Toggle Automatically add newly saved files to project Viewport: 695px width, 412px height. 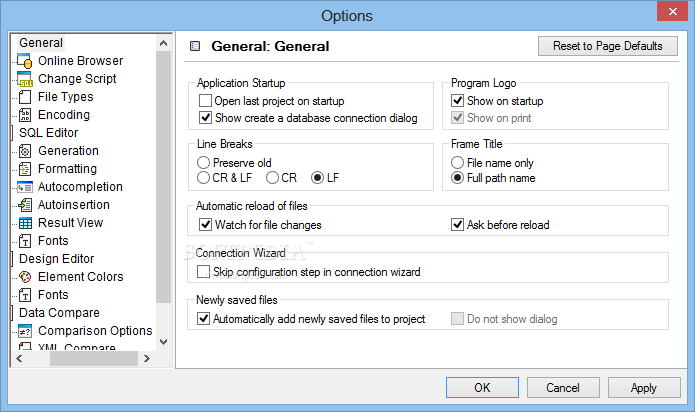click(203, 319)
